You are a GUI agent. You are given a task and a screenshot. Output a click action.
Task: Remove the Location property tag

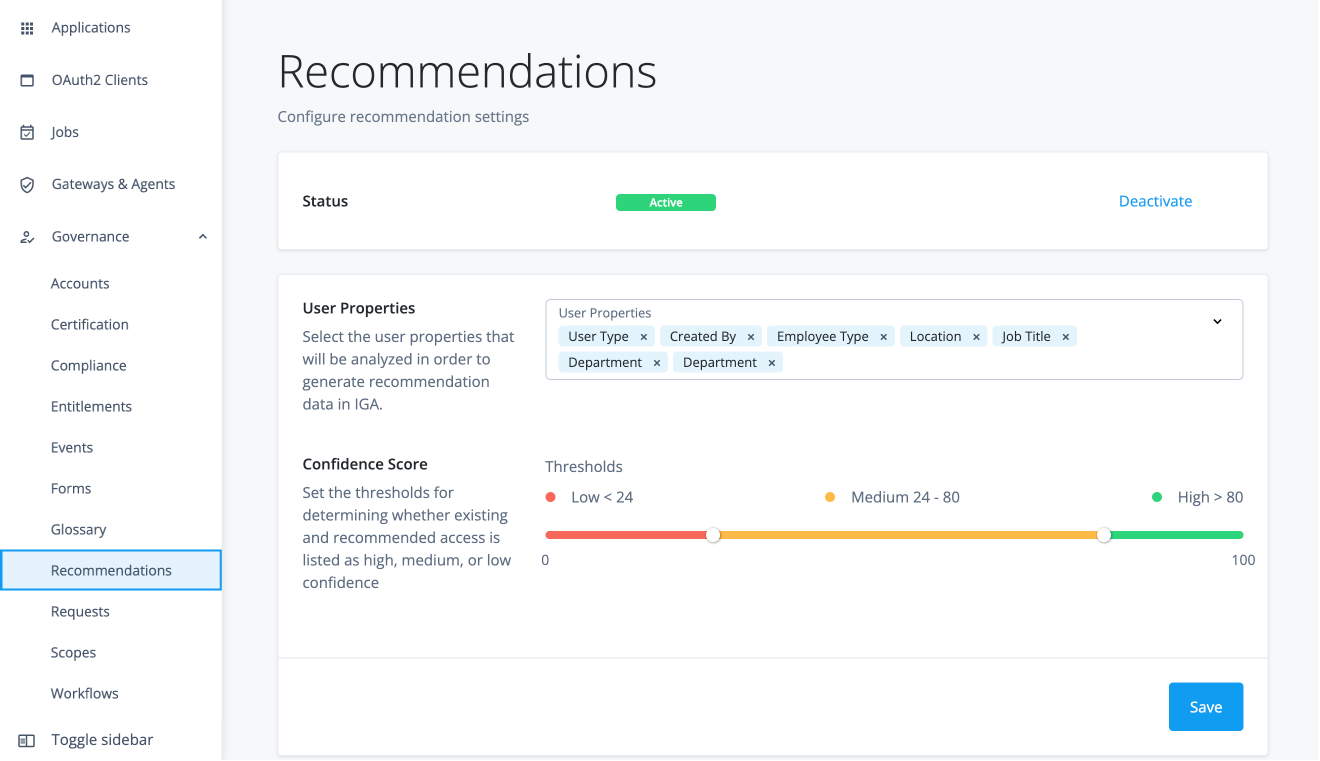(976, 336)
